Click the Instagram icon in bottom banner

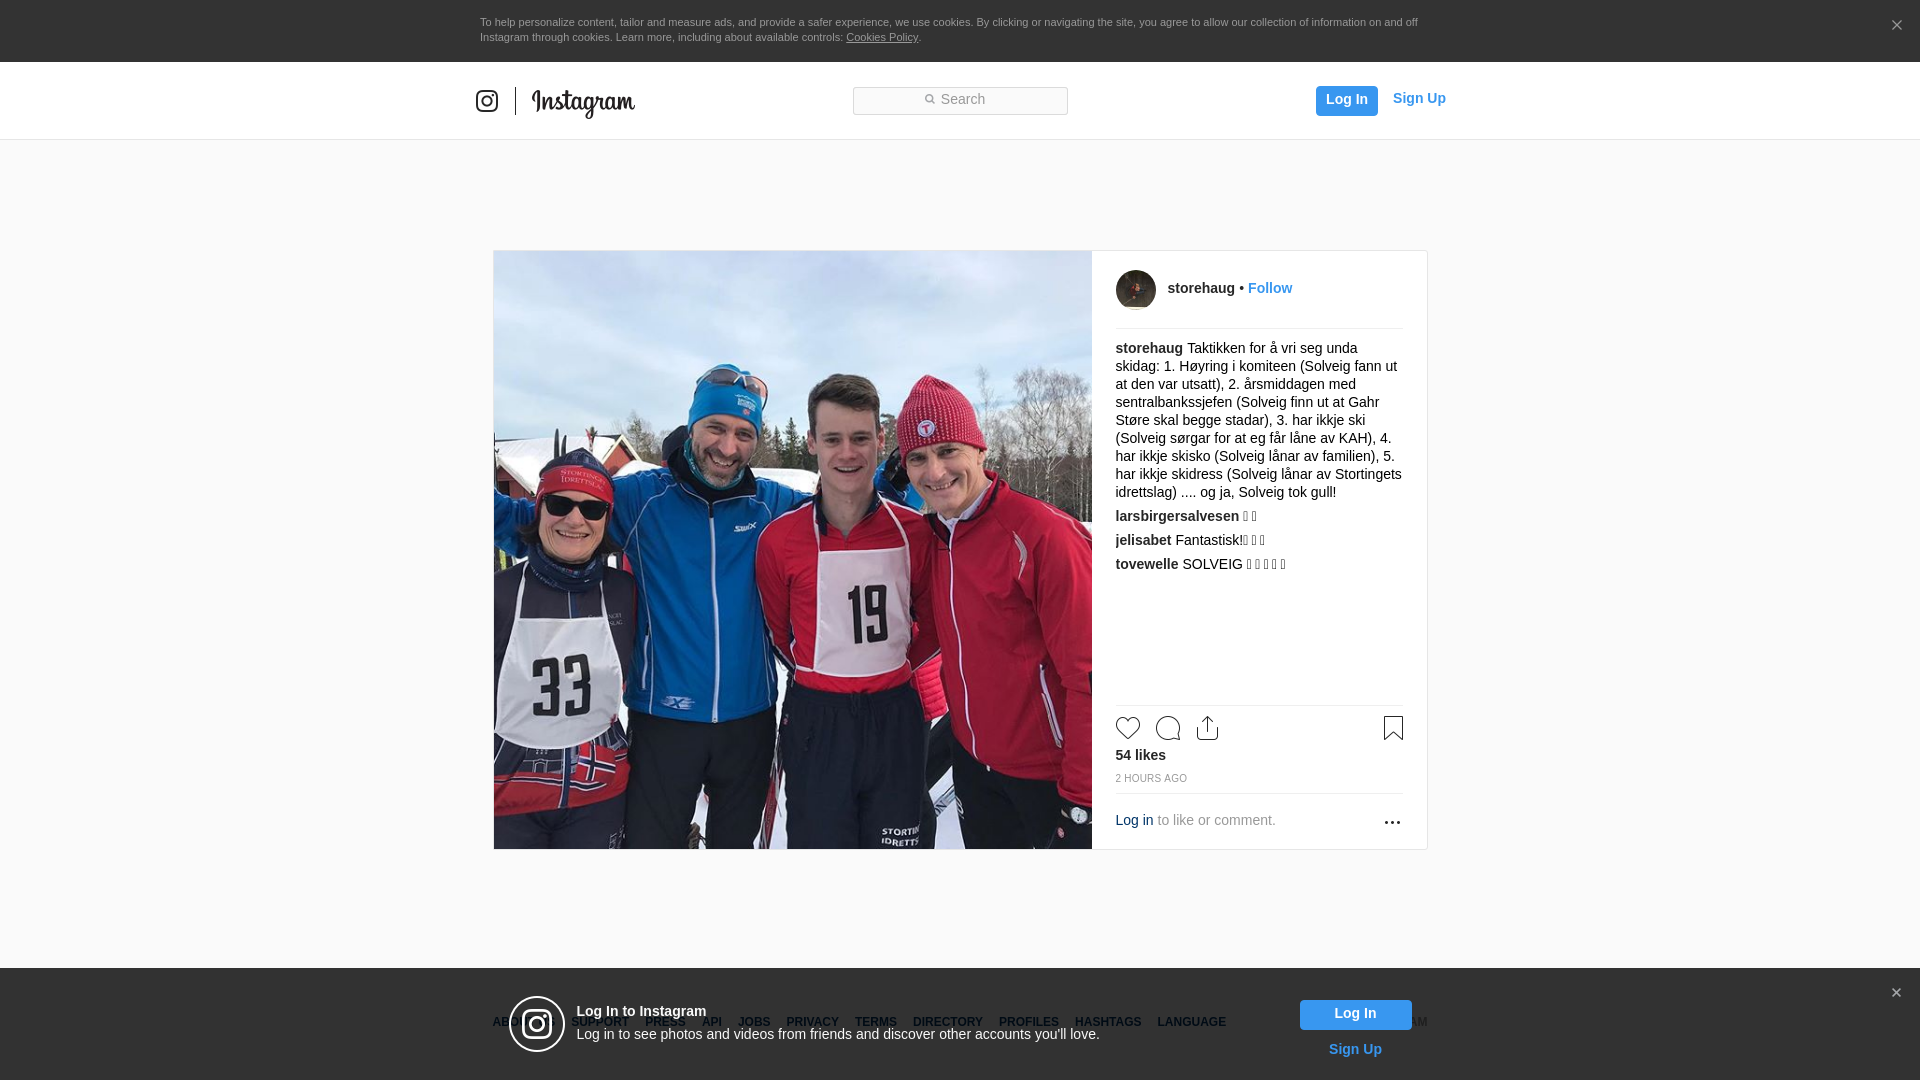[537, 1024]
